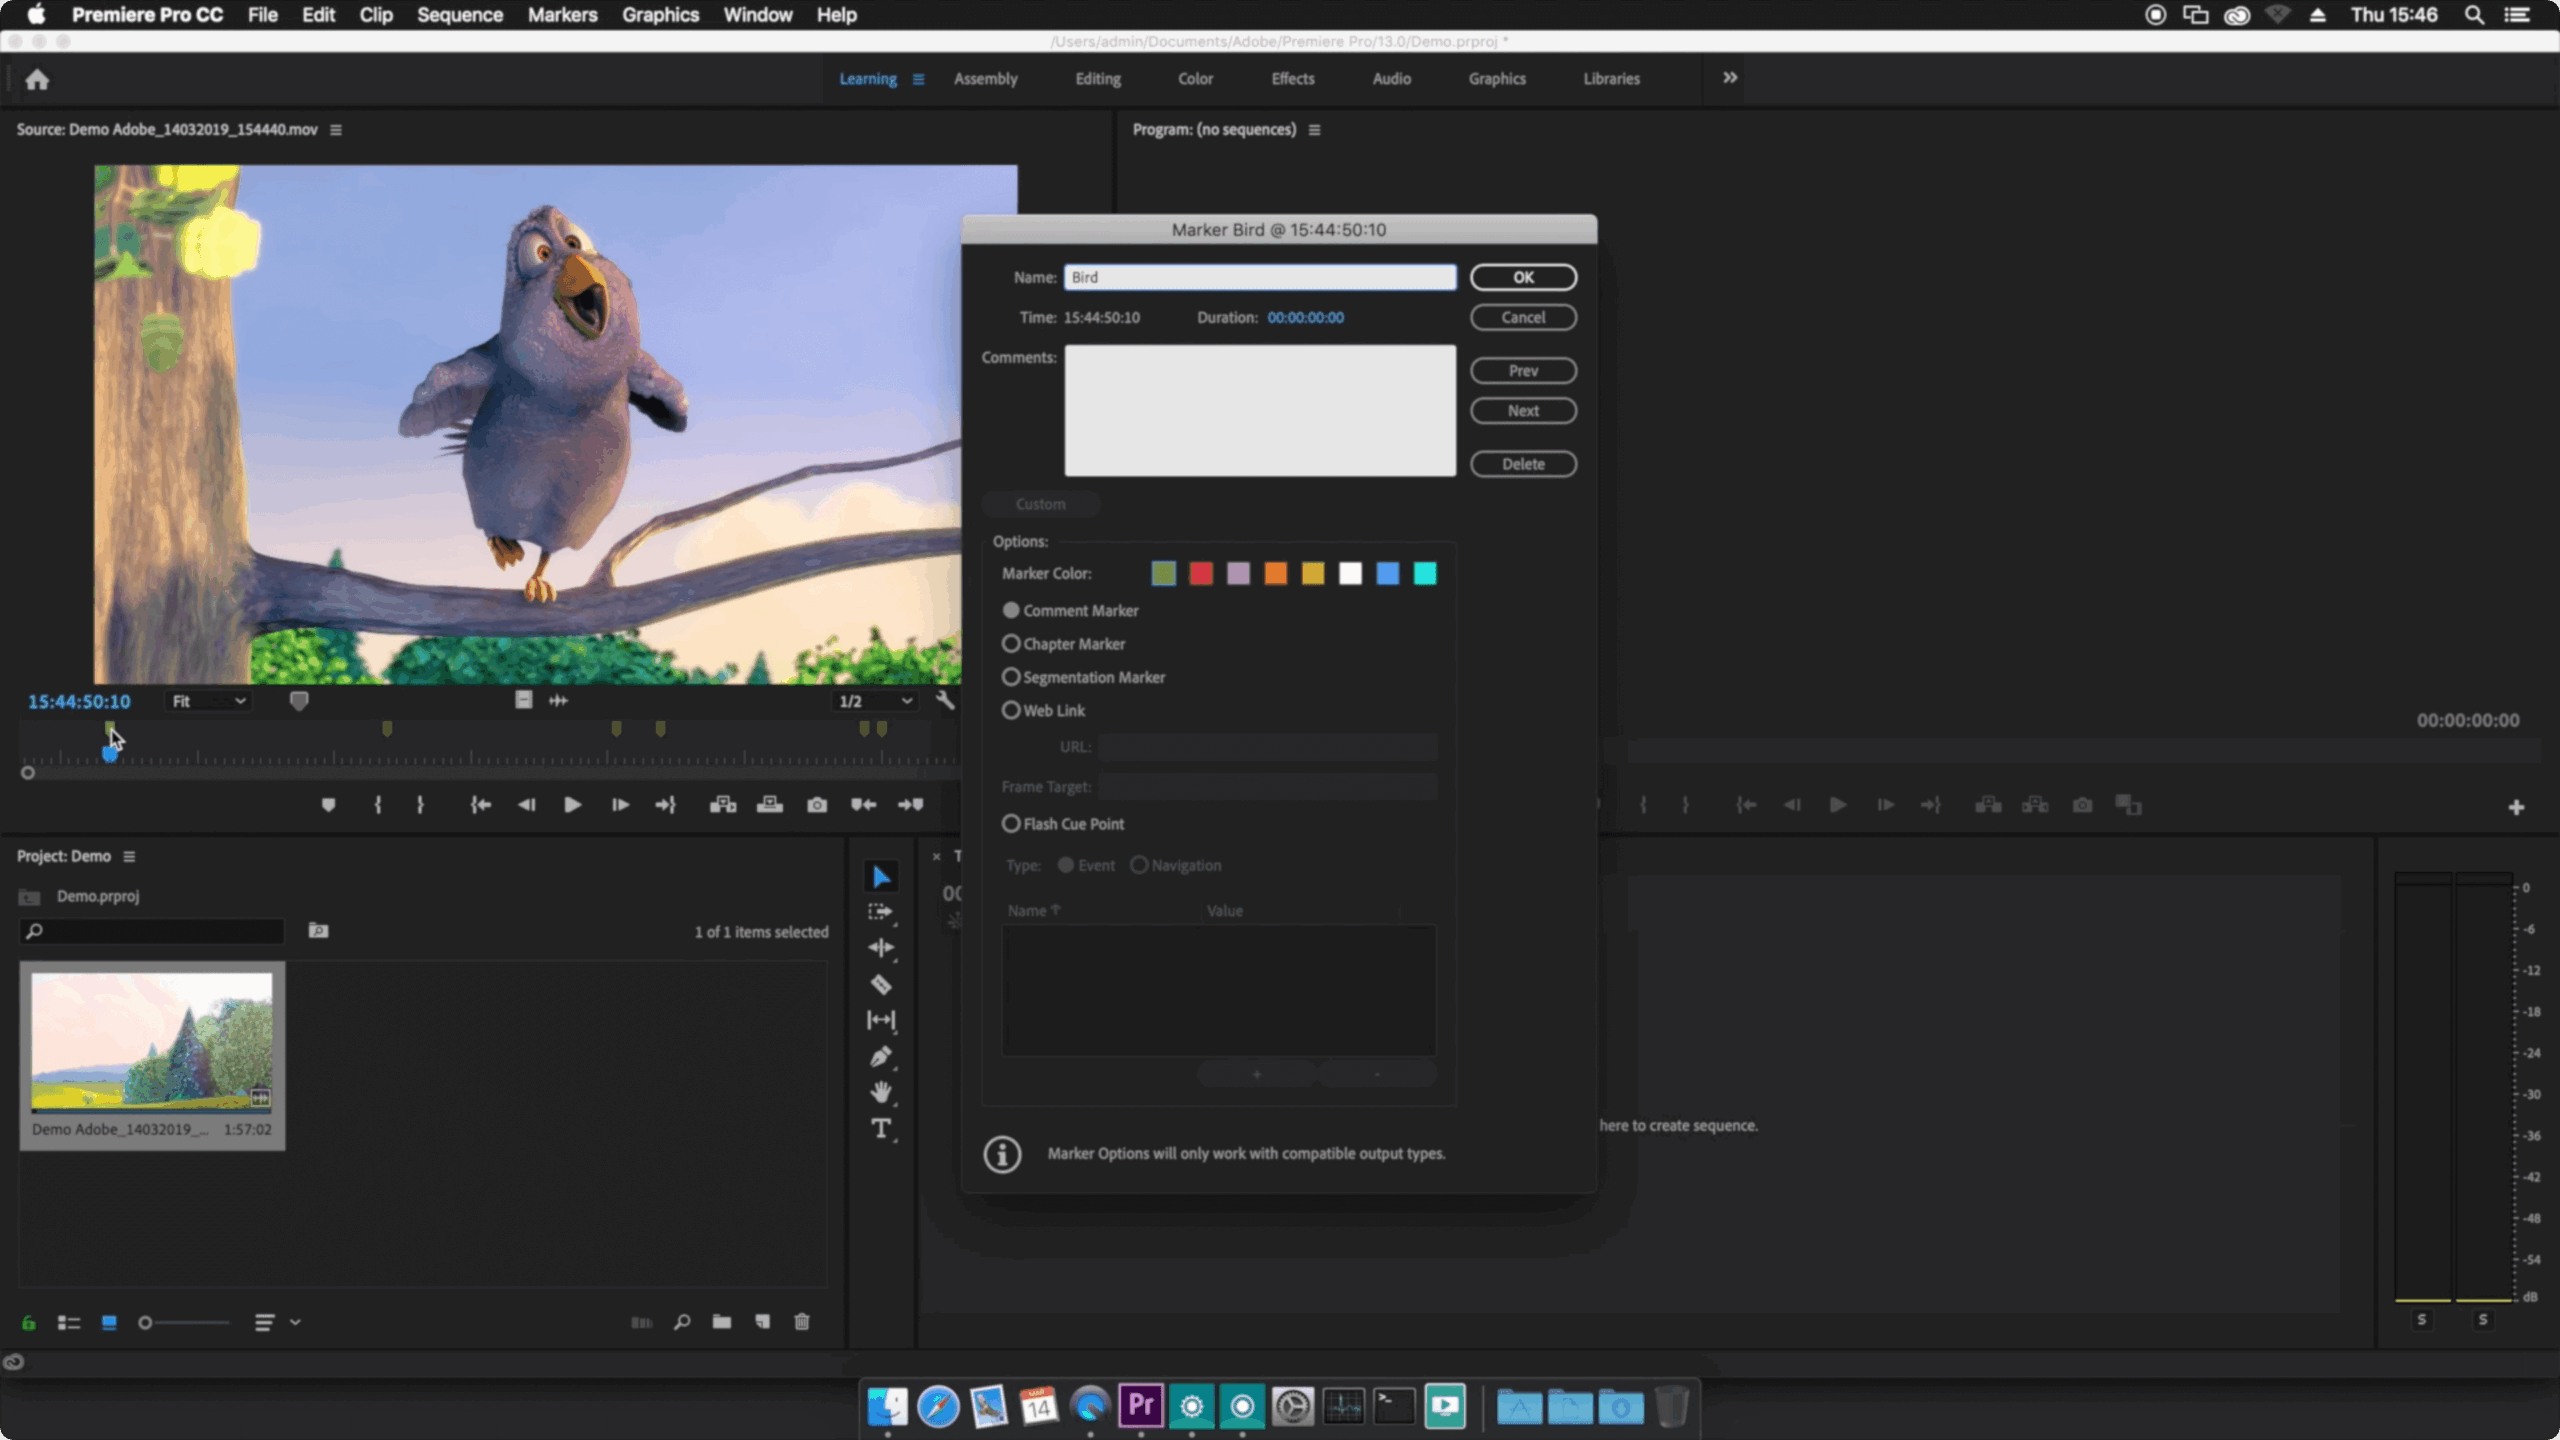2560x1440 pixels.
Task: Expand hidden workspaces with double chevron
Action: click(1729, 78)
